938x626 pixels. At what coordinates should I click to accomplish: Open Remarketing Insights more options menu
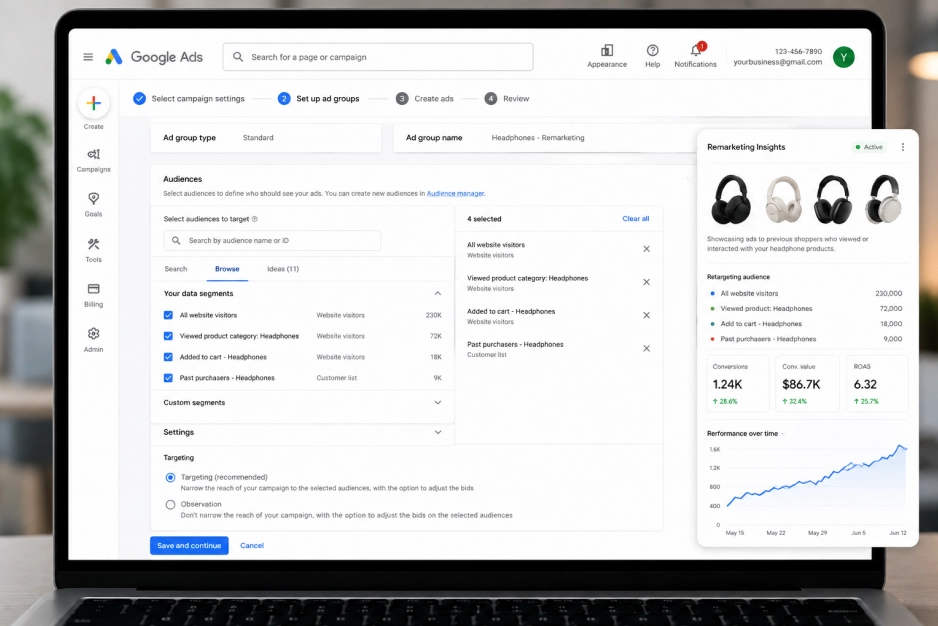click(x=903, y=147)
